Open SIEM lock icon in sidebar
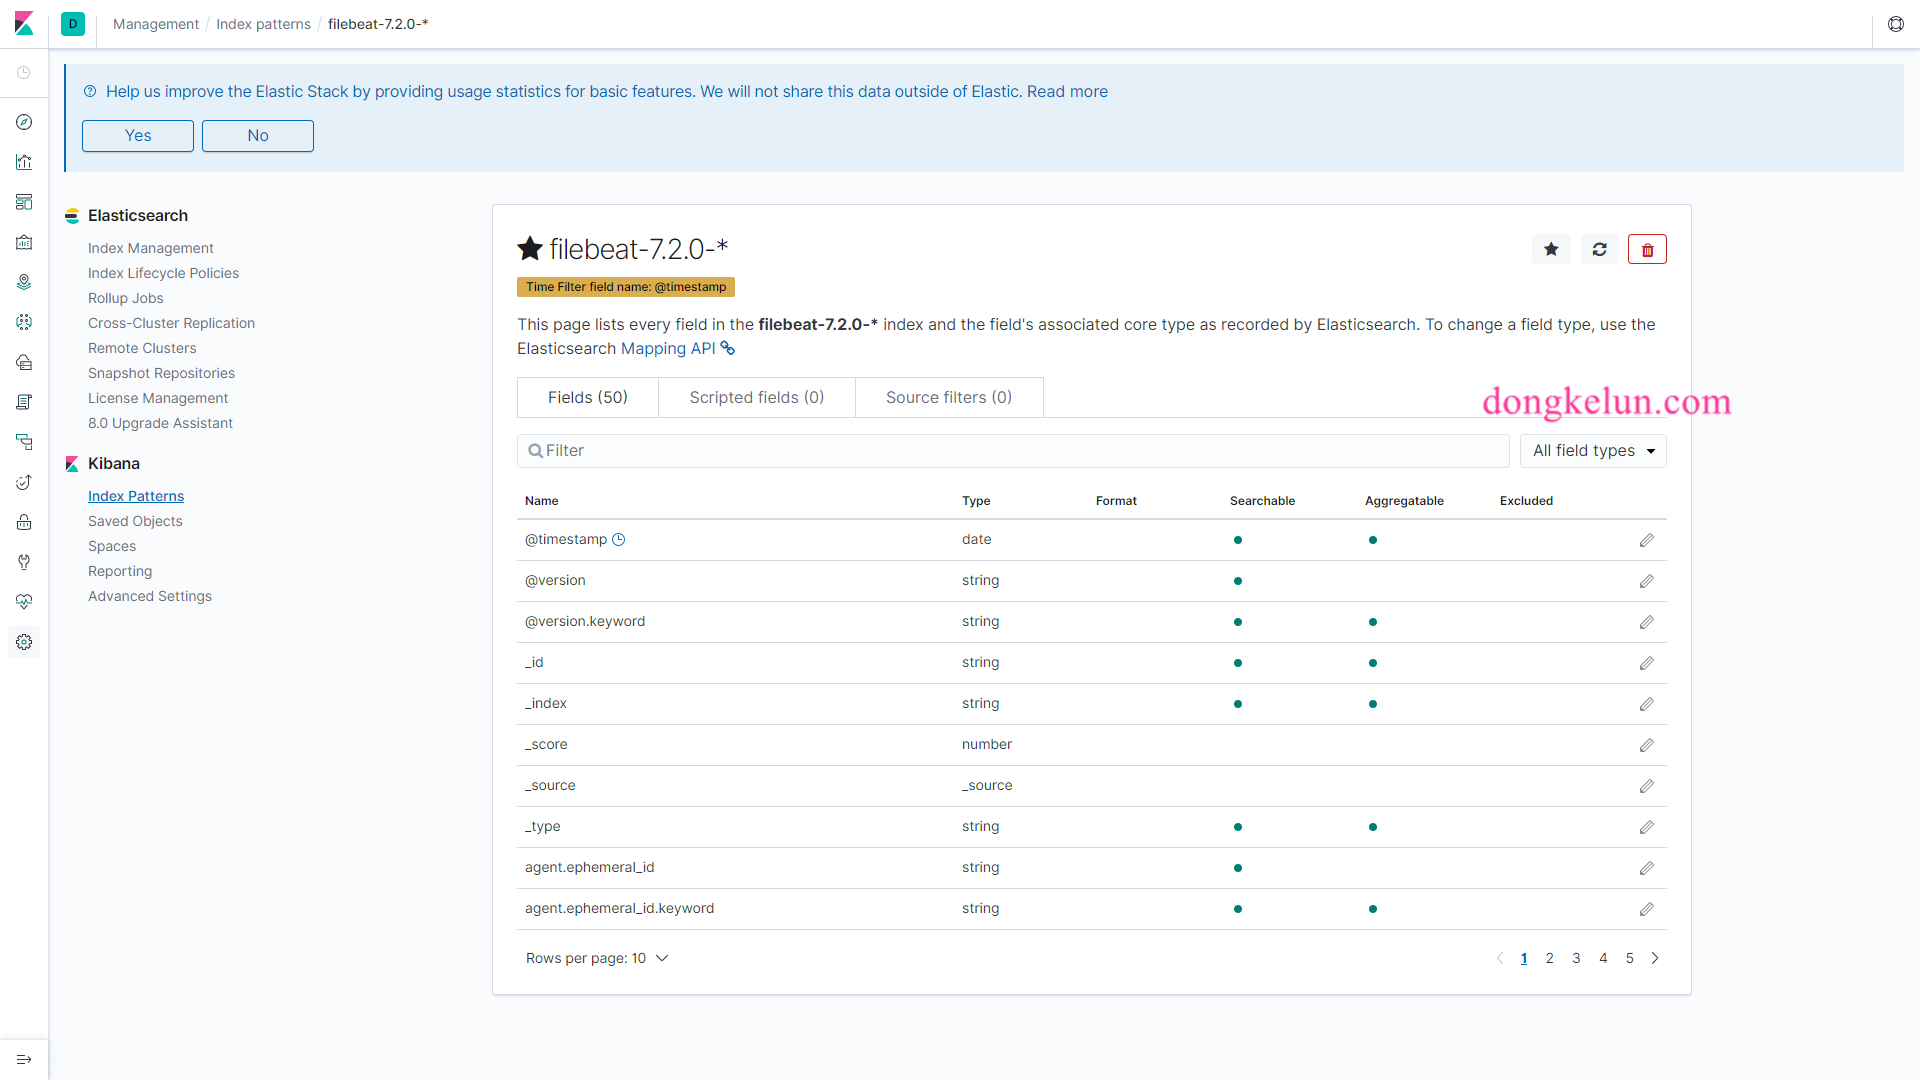 24,522
